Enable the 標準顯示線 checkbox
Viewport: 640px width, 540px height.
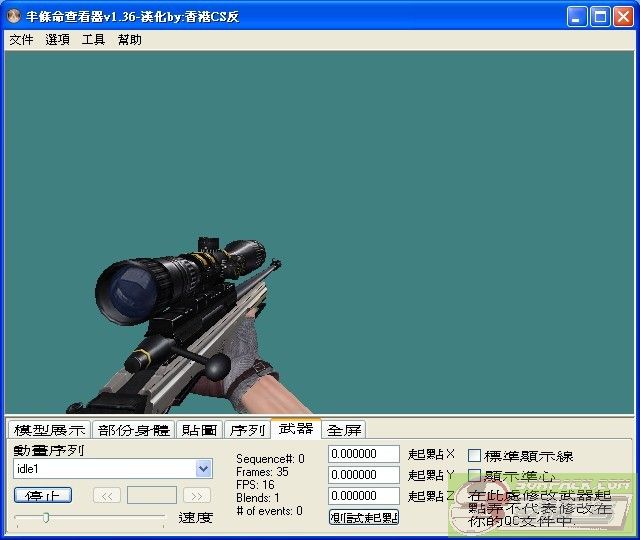[x=475, y=456]
